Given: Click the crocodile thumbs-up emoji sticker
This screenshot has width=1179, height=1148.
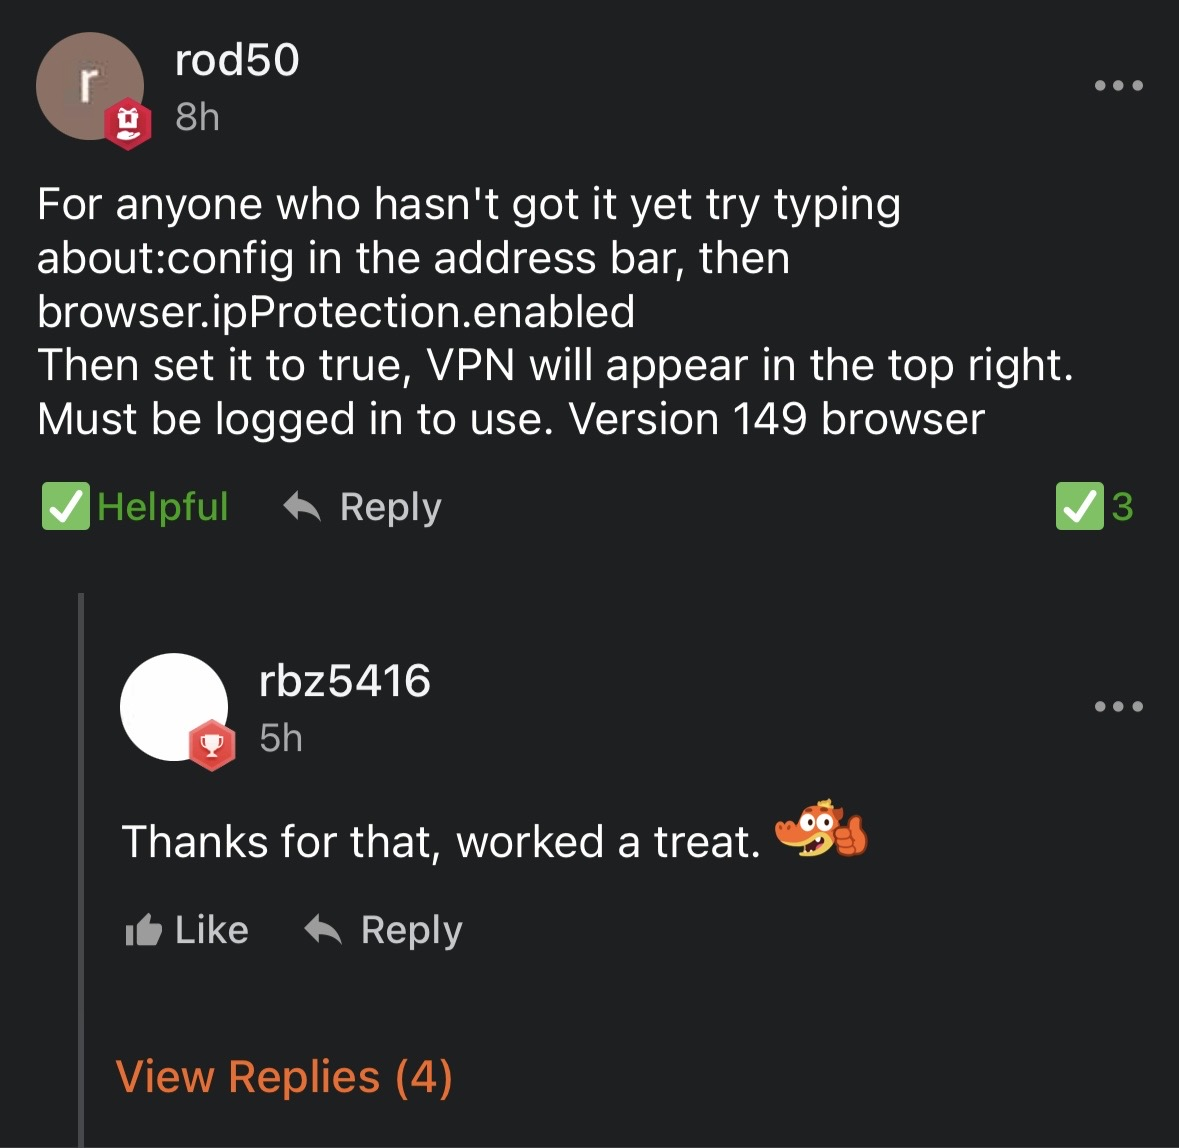Looking at the screenshot, I should [821, 828].
